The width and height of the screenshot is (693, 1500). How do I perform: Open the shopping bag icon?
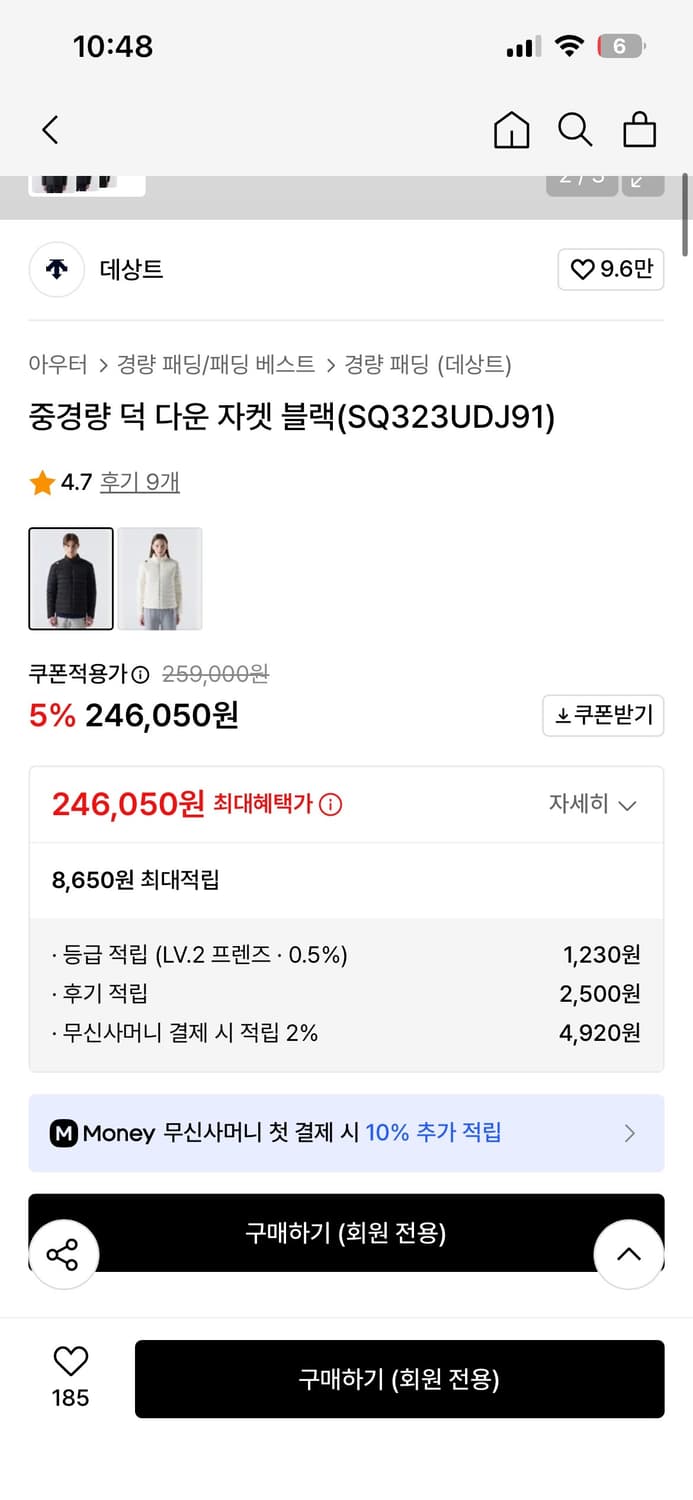[639, 130]
